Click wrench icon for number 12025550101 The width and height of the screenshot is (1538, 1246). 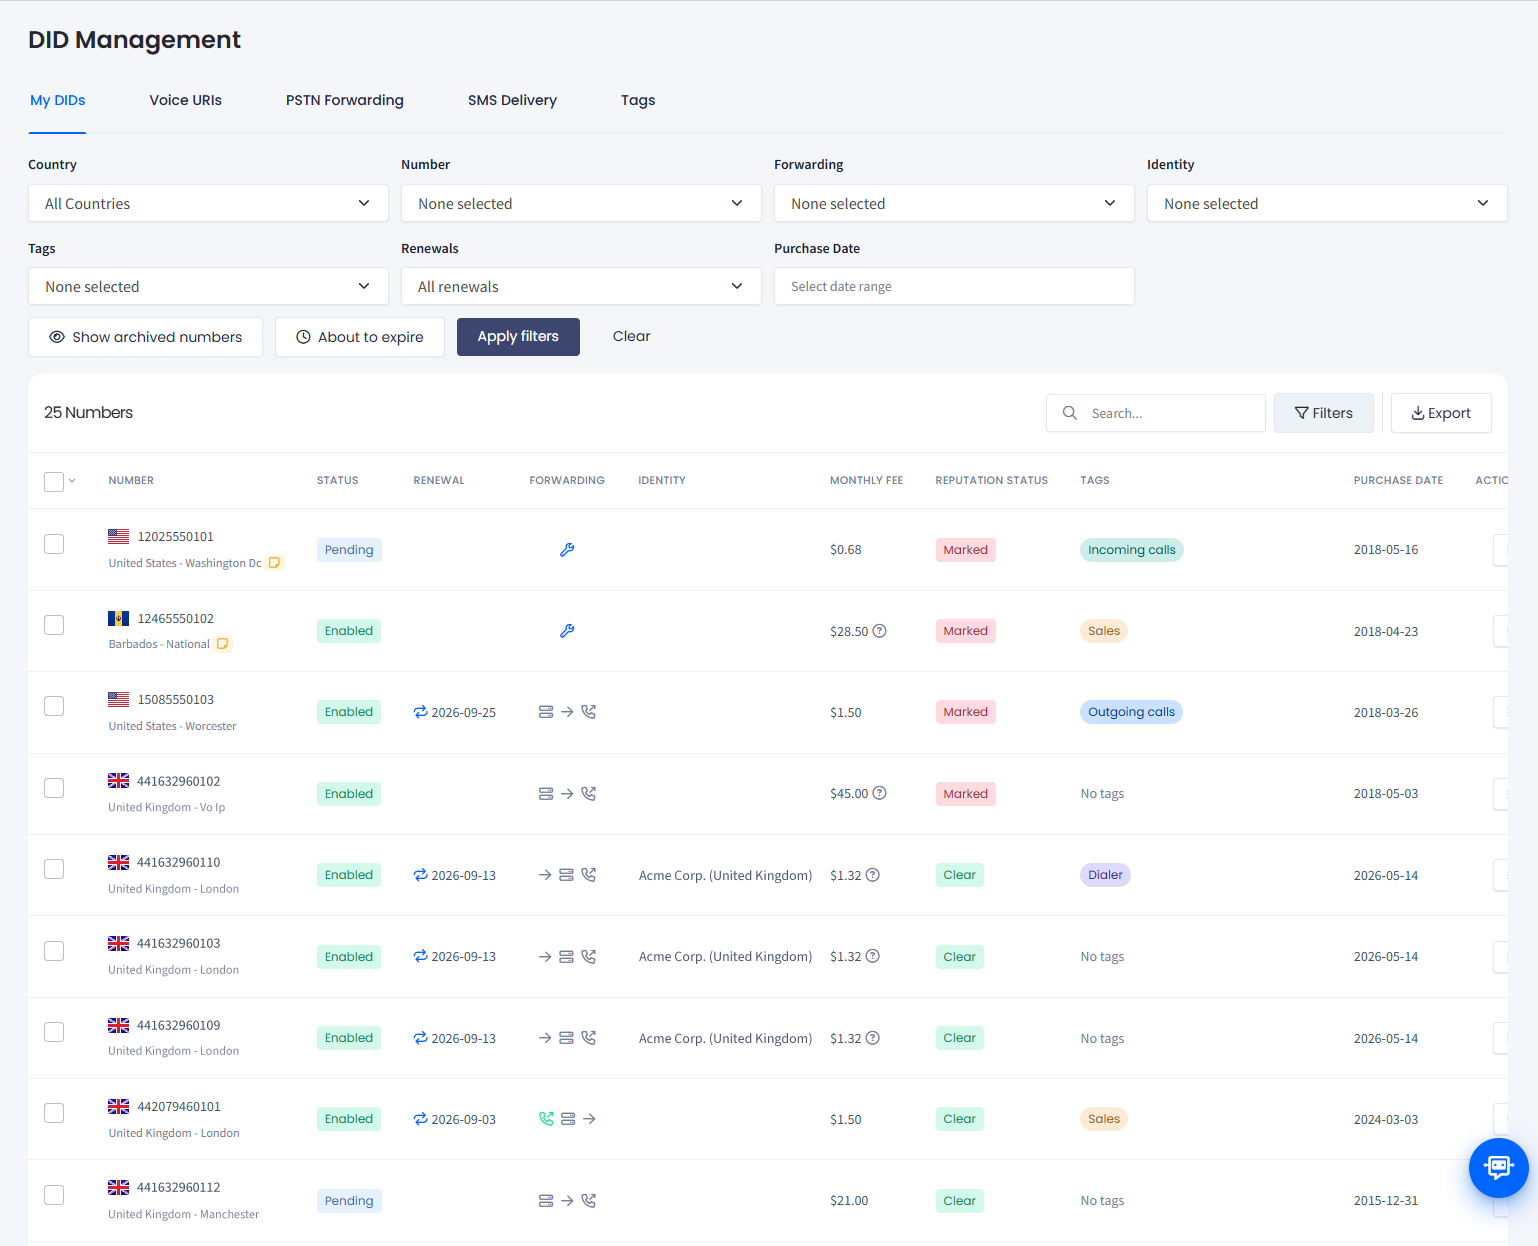[567, 550]
